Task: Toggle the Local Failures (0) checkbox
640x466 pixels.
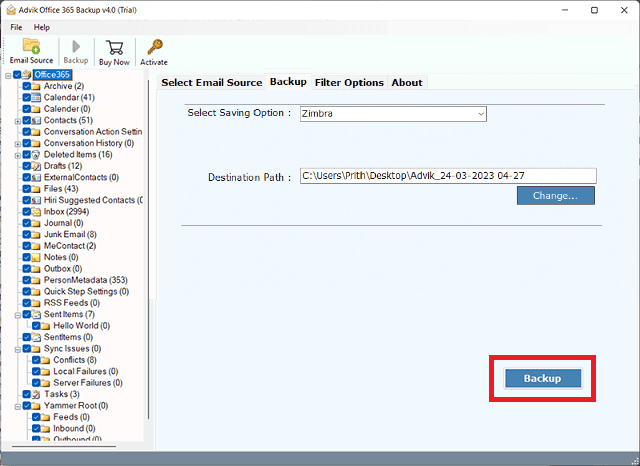Action: 36,371
